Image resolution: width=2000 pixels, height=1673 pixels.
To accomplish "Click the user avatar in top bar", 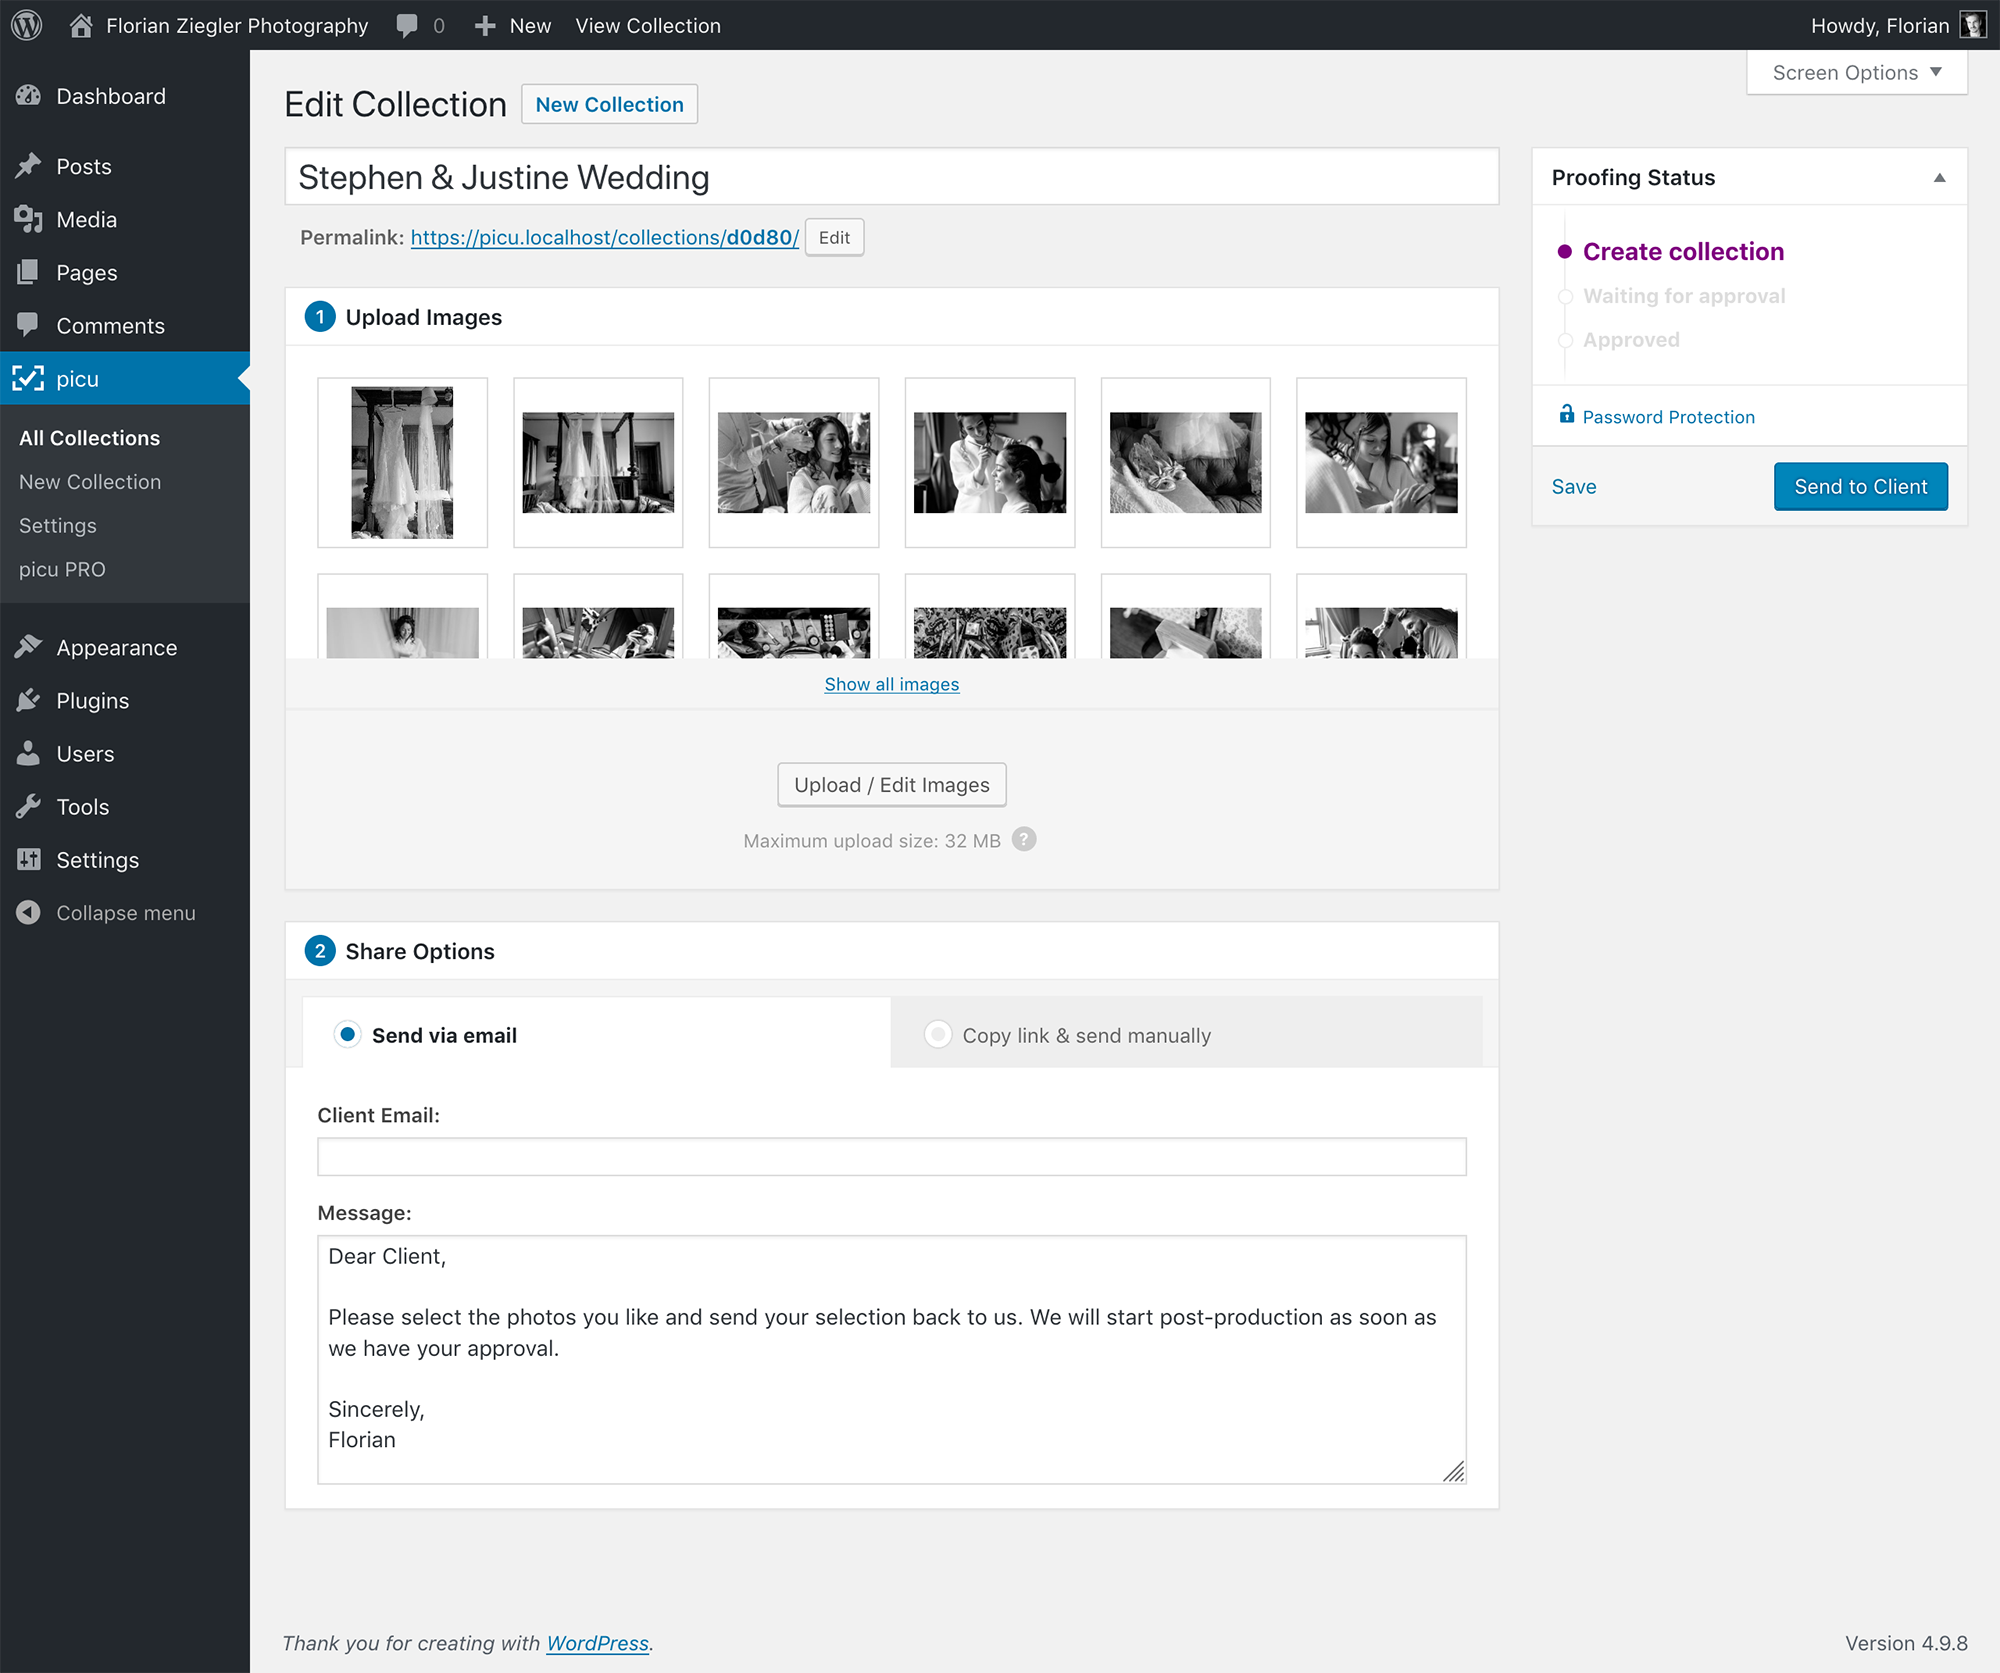I will click(1972, 25).
